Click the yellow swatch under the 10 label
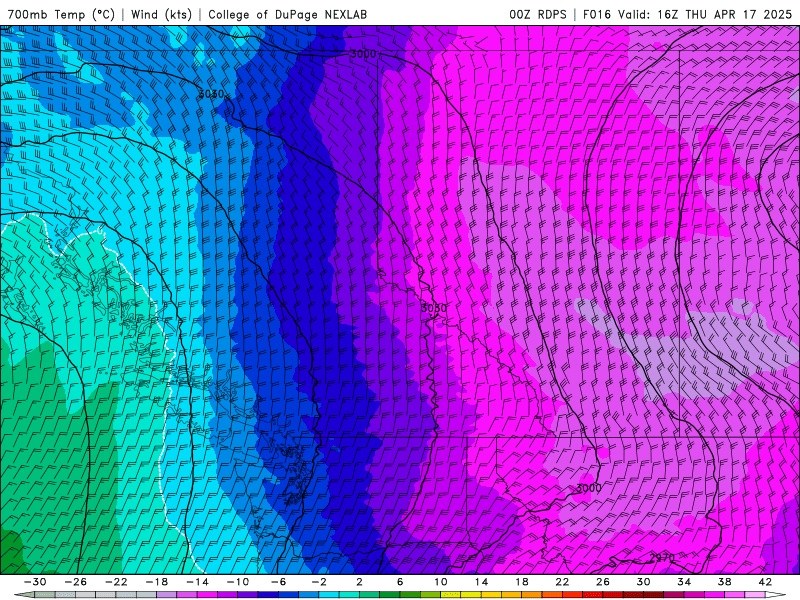Screen dimensions: 800x600 click(451, 595)
